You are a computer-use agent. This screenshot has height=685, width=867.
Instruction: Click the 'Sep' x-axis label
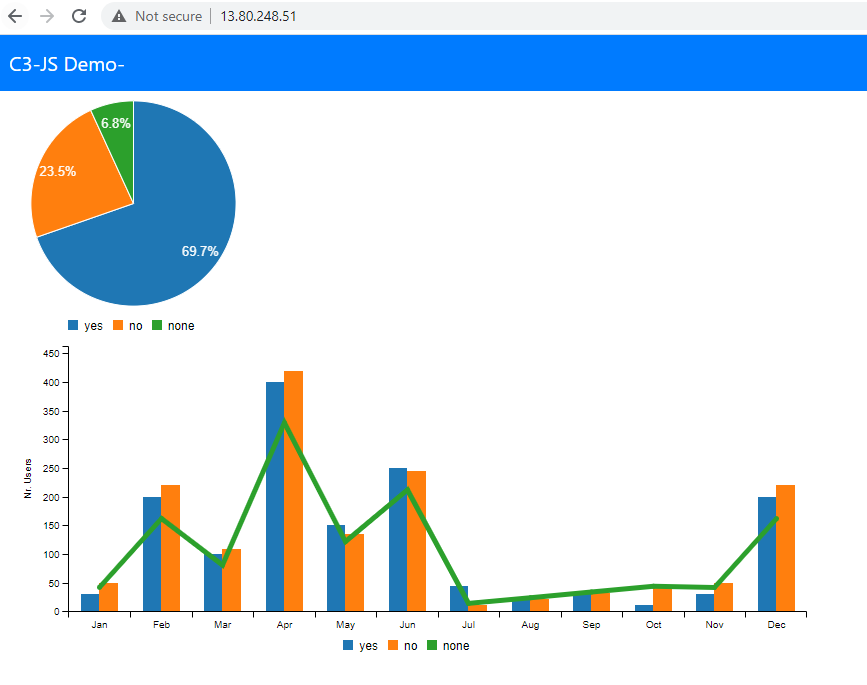(591, 625)
